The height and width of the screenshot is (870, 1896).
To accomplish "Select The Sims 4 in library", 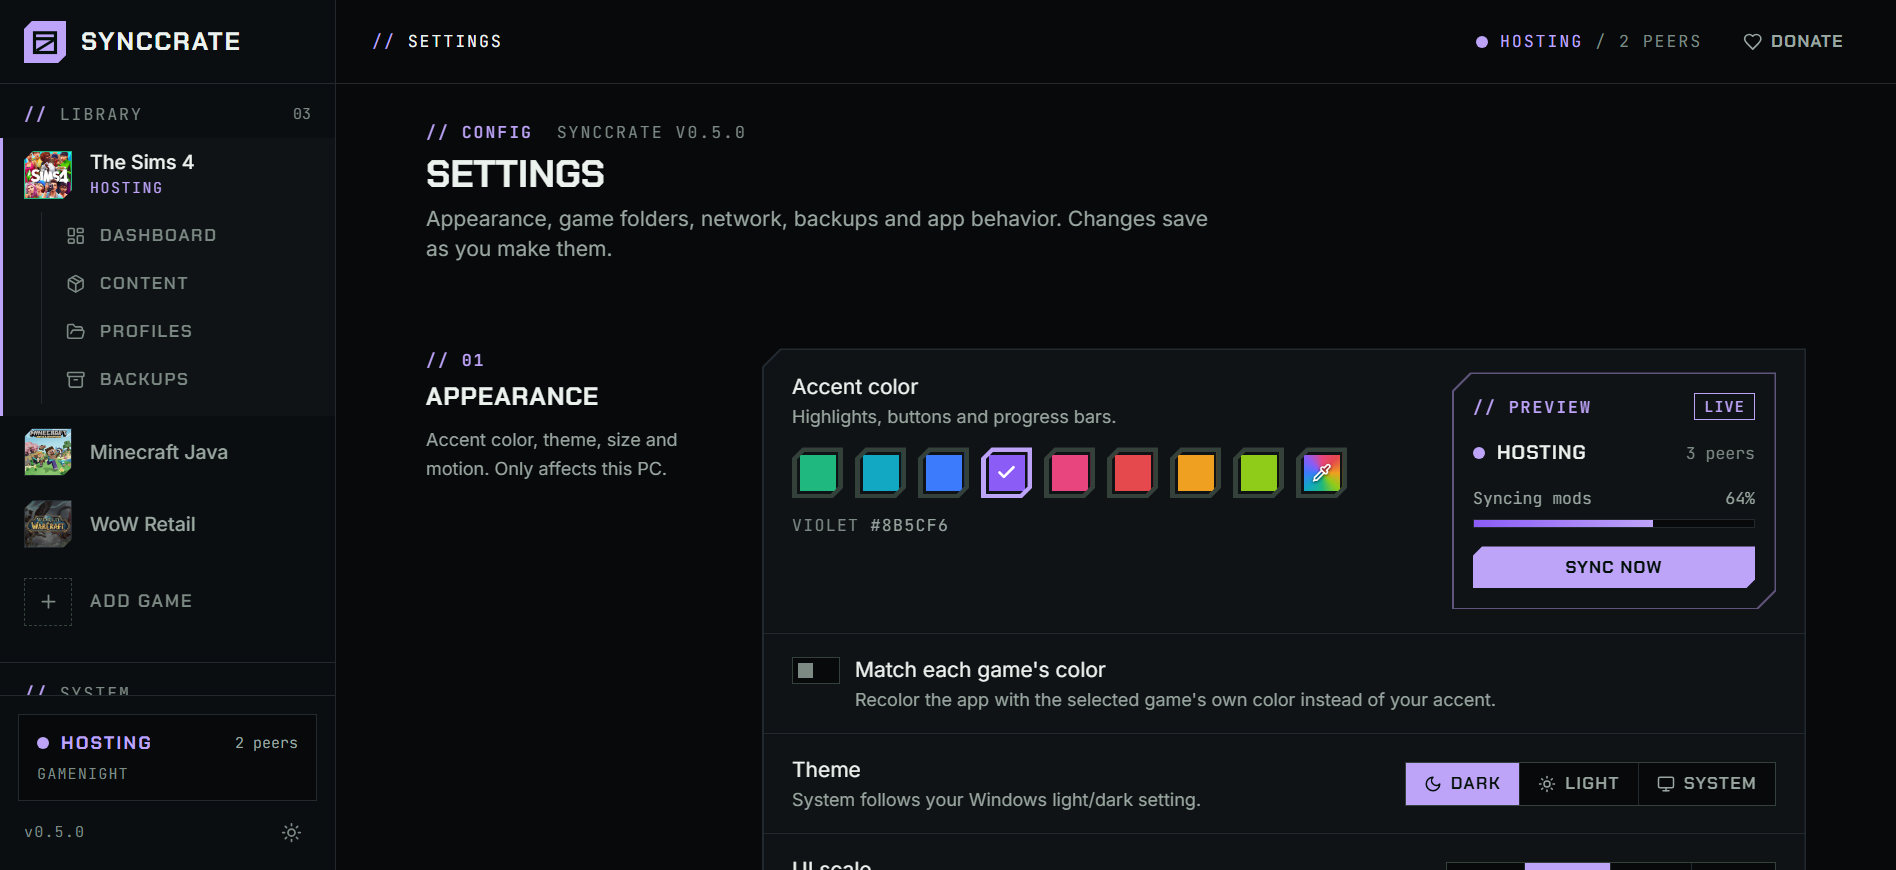I will click(x=168, y=175).
